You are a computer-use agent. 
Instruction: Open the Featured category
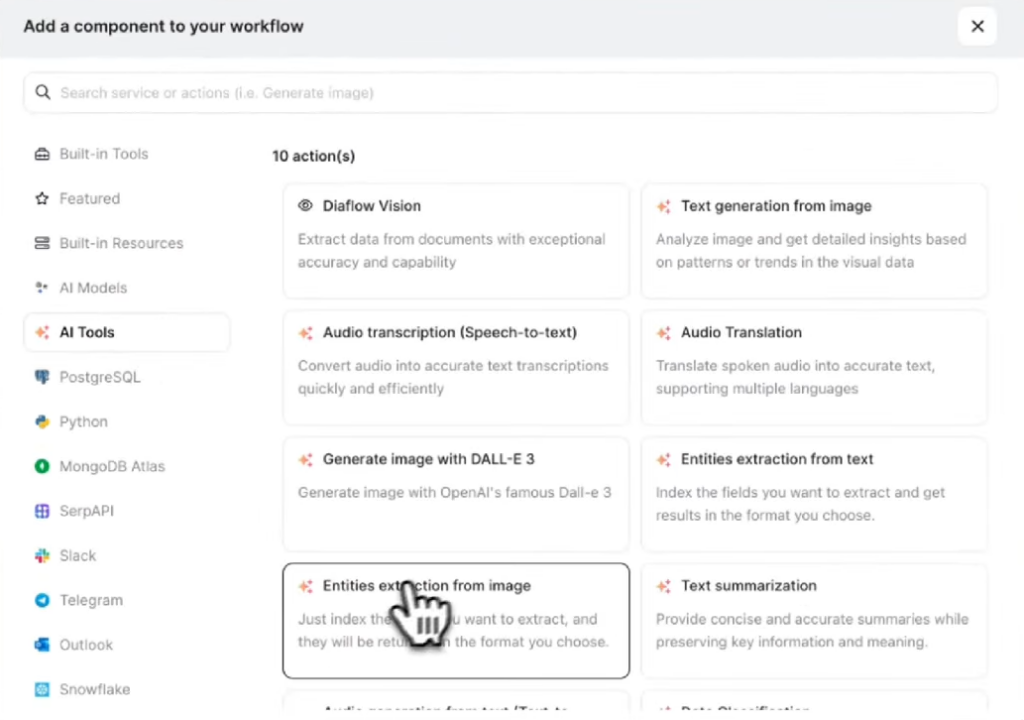(126, 199)
